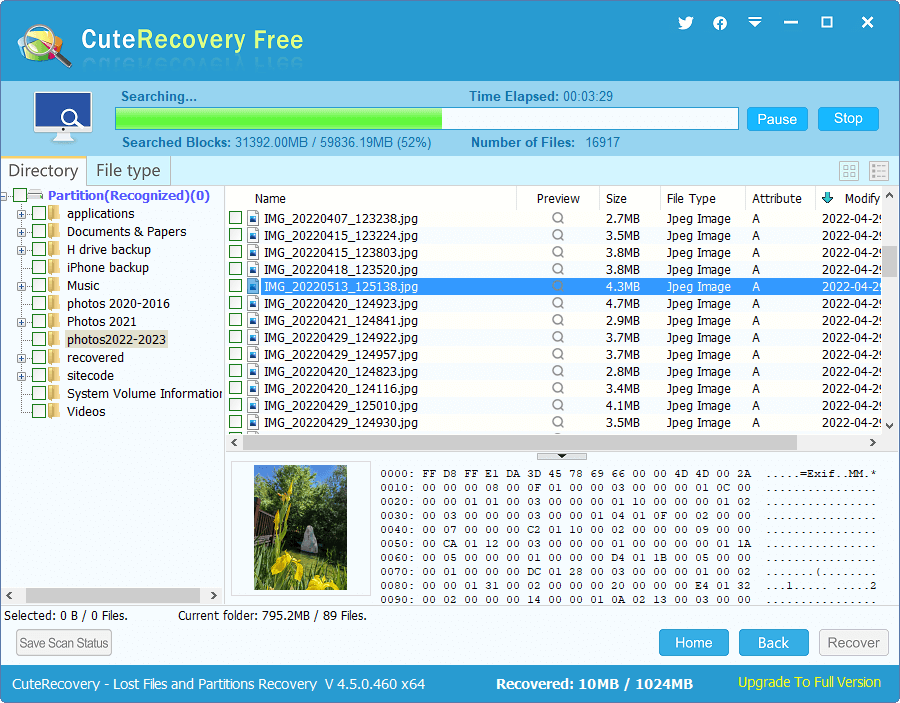
Task: Tick the photos2022-2023 folder checkbox
Action: point(39,339)
